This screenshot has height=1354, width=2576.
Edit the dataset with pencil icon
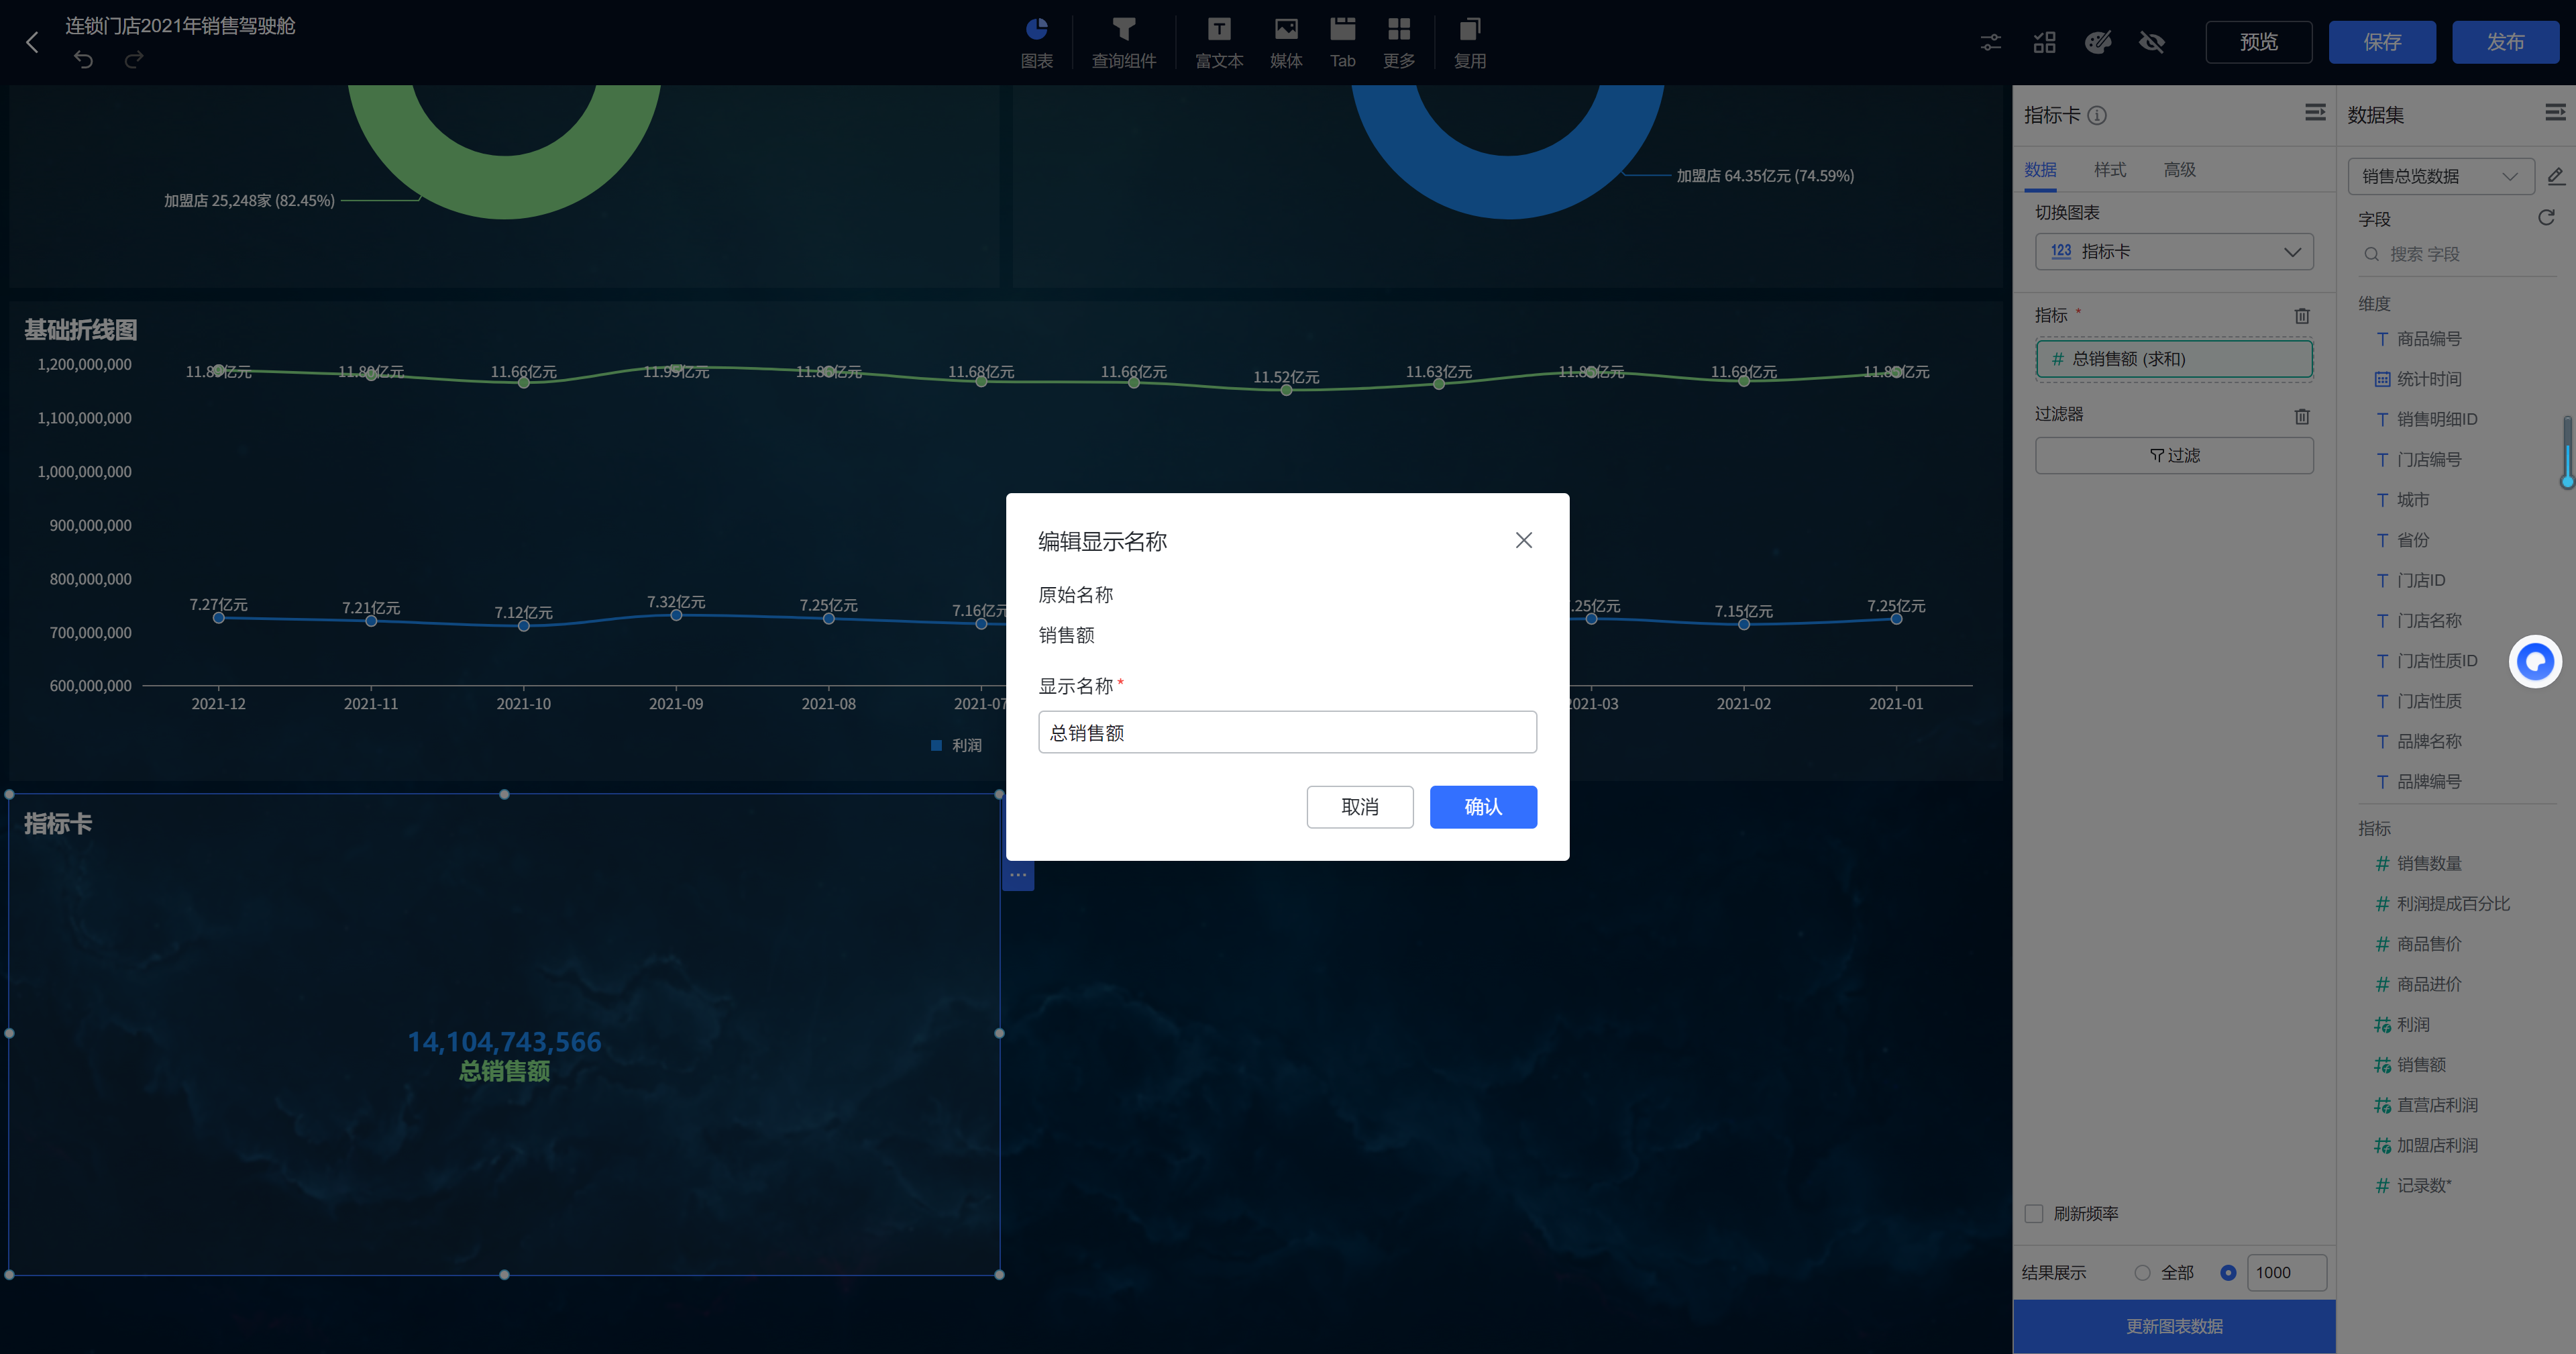2555,176
